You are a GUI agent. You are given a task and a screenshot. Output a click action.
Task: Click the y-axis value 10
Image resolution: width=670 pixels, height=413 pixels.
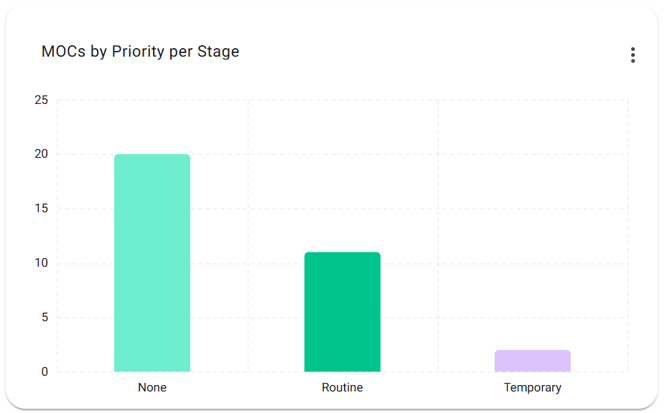click(x=41, y=264)
